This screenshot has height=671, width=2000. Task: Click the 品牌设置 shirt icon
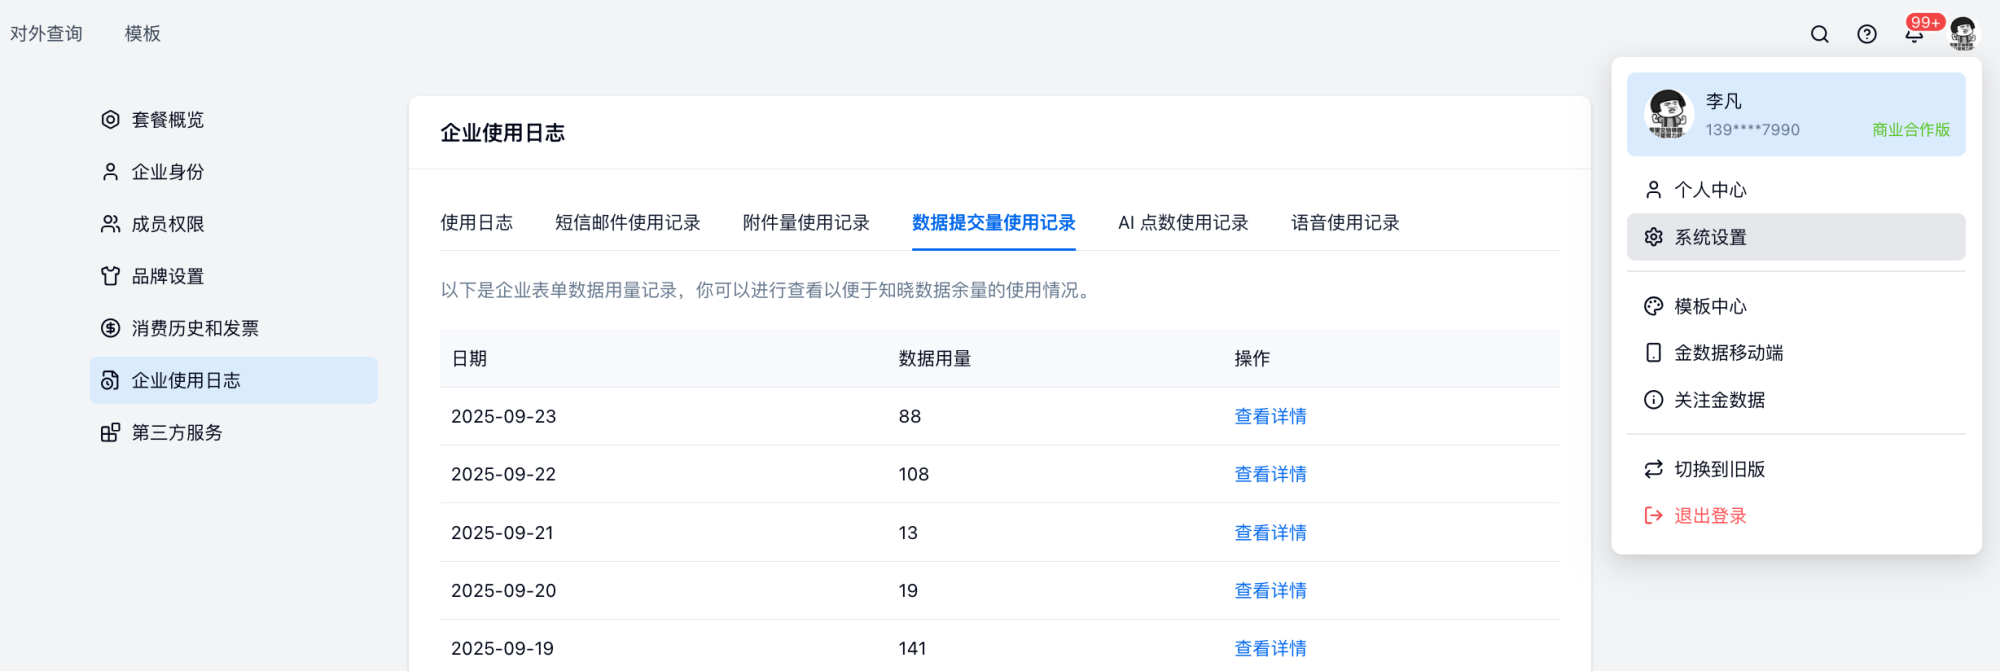click(110, 276)
